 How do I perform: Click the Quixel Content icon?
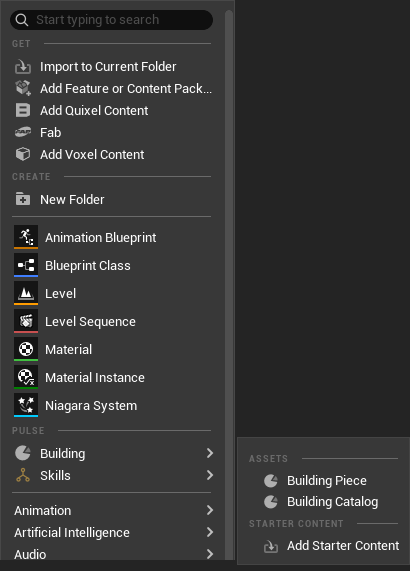(23, 110)
